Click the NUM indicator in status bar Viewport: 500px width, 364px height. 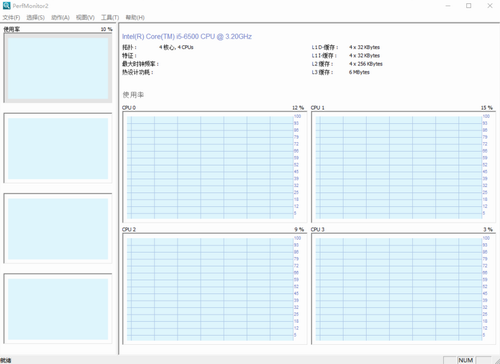[x=465, y=360]
